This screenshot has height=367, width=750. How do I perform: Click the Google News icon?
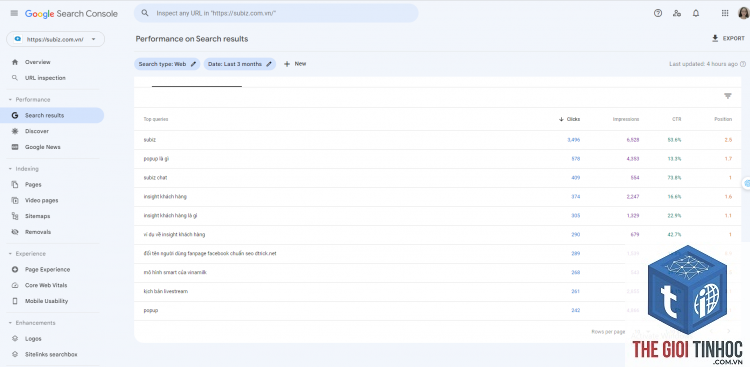click(15, 147)
